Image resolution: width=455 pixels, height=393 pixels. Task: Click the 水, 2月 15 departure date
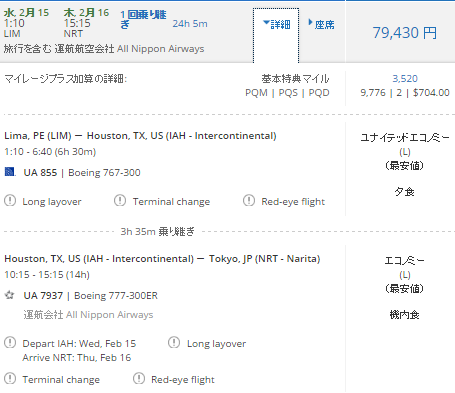tap(26, 13)
